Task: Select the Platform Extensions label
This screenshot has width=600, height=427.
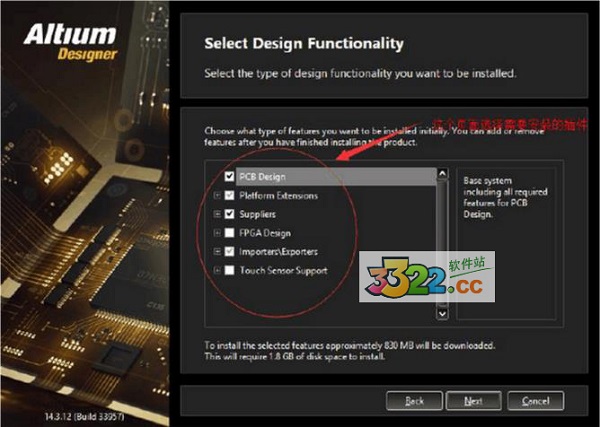Action: tap(278, 196)
